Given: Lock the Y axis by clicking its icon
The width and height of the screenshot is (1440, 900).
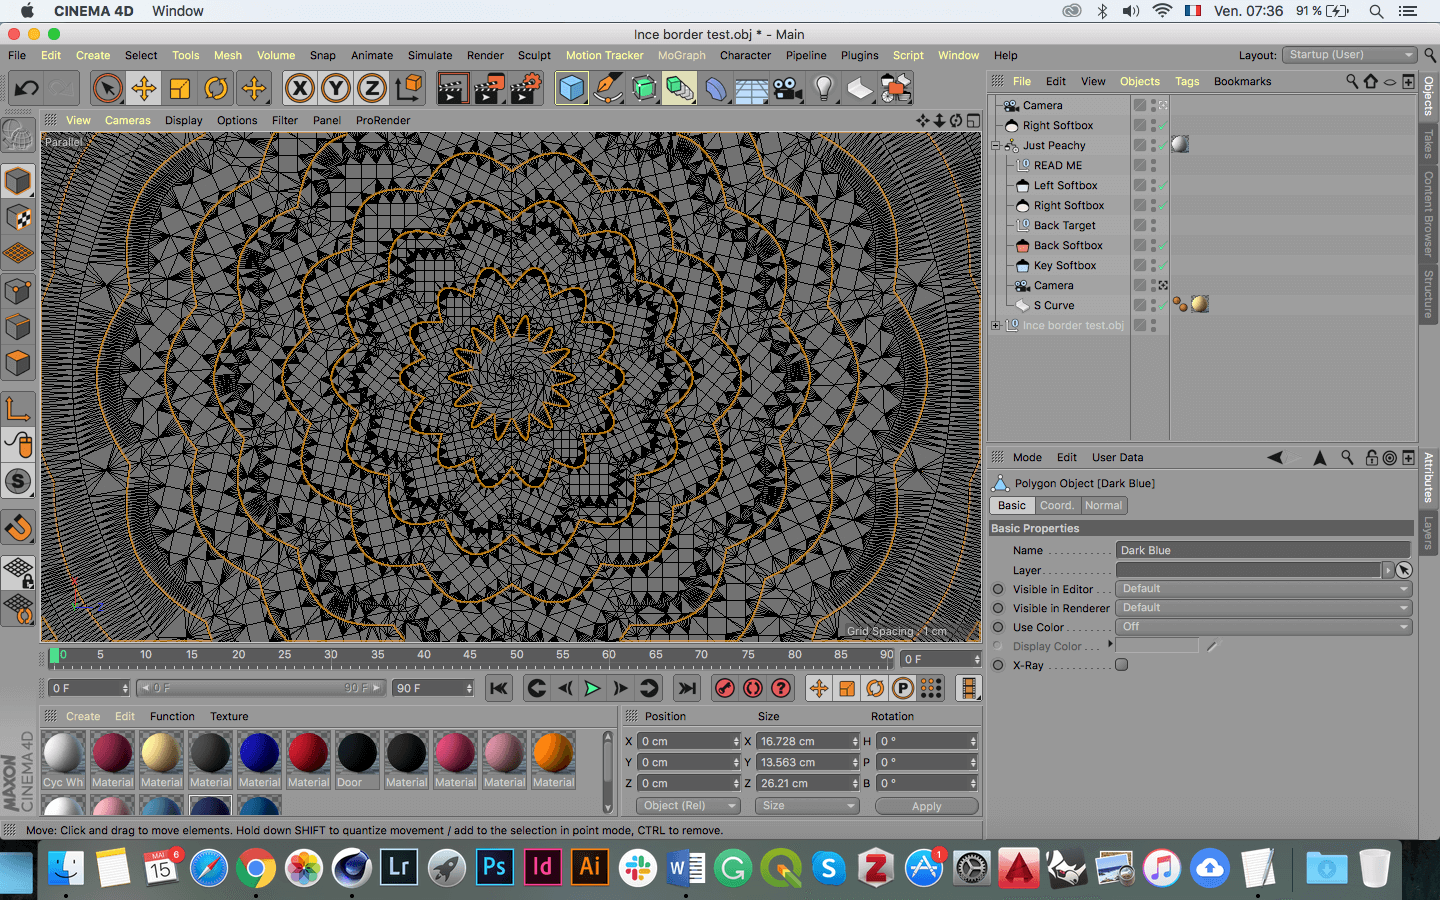Looking at the screenshot, I should point(335,88).
